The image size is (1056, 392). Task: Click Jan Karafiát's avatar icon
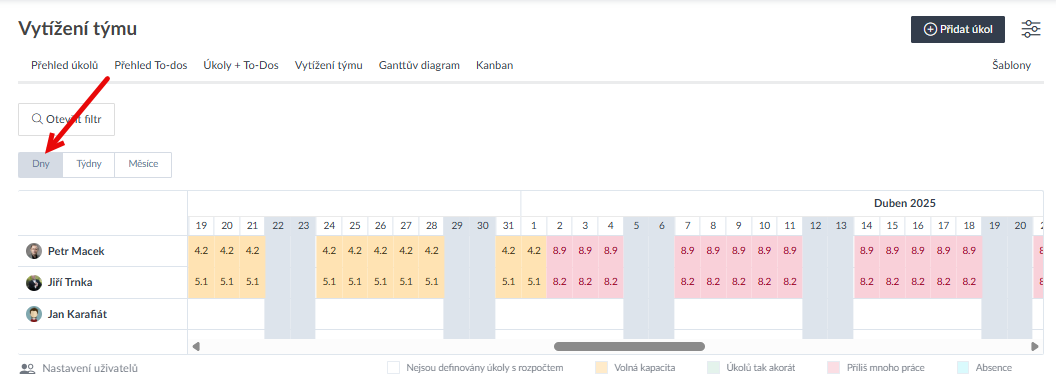(x=34, y=314)
